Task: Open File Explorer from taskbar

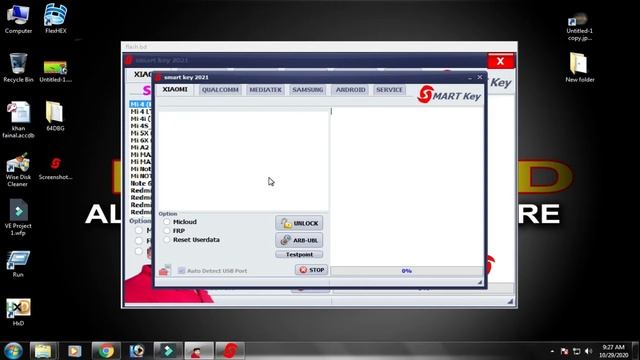Action: tap(43, 351)
